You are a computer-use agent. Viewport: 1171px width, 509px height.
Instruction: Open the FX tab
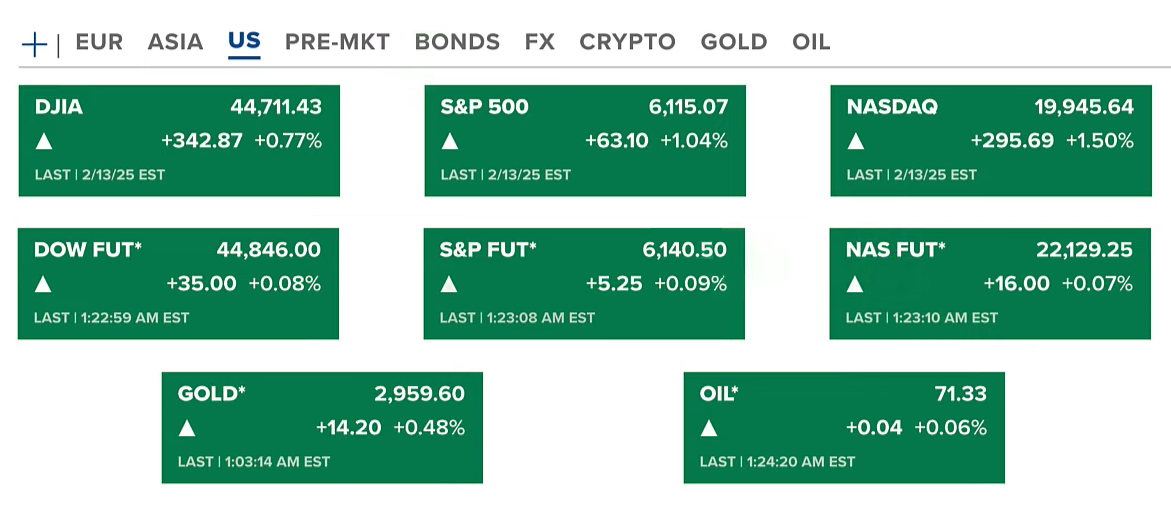tap(539, 42)
